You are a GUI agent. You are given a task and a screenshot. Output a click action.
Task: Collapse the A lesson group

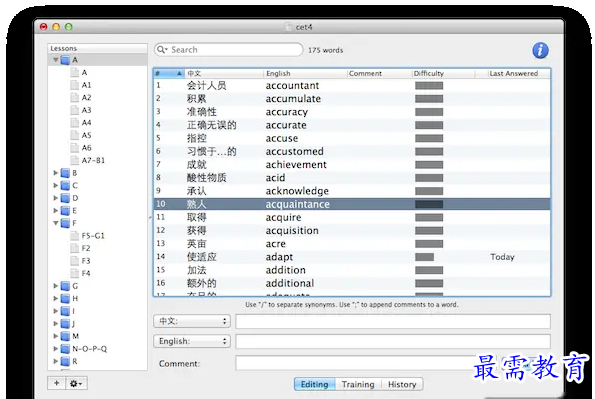[x=56, y=60]
